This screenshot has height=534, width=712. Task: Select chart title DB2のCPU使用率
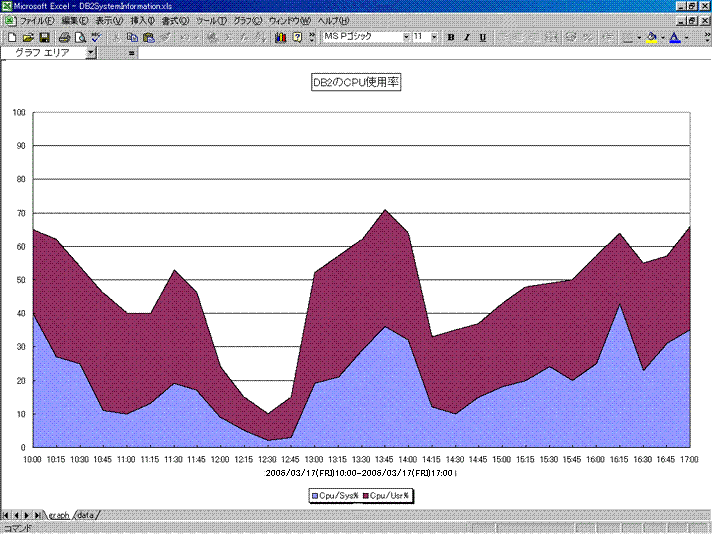(356, 82)
